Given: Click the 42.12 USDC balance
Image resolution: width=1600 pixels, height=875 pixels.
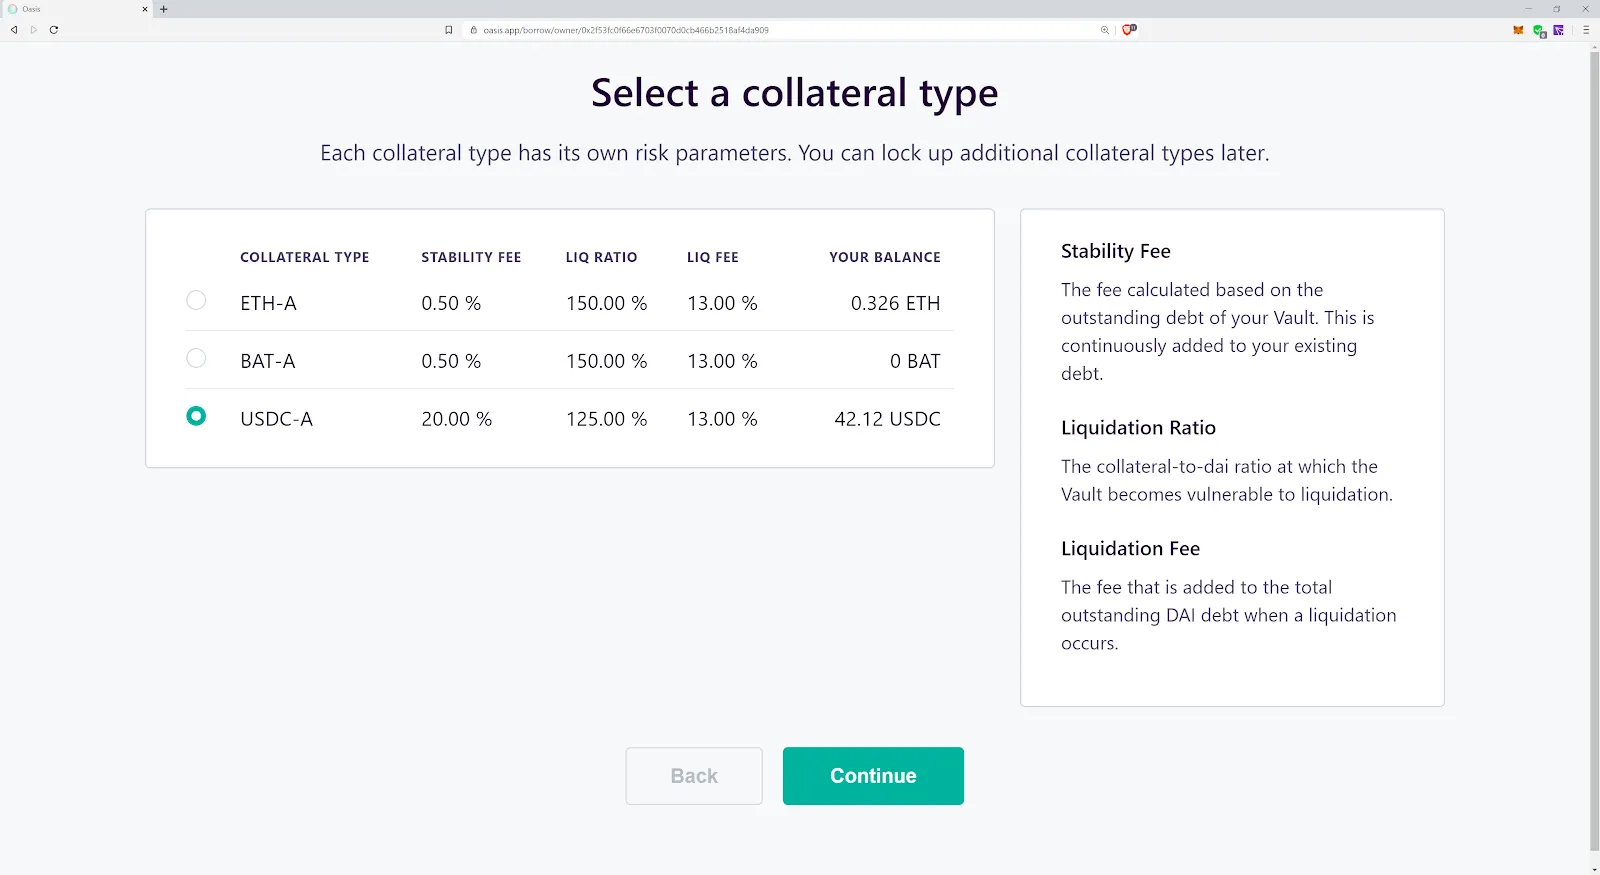Looking at the screenshot, I should coord(887,419).
